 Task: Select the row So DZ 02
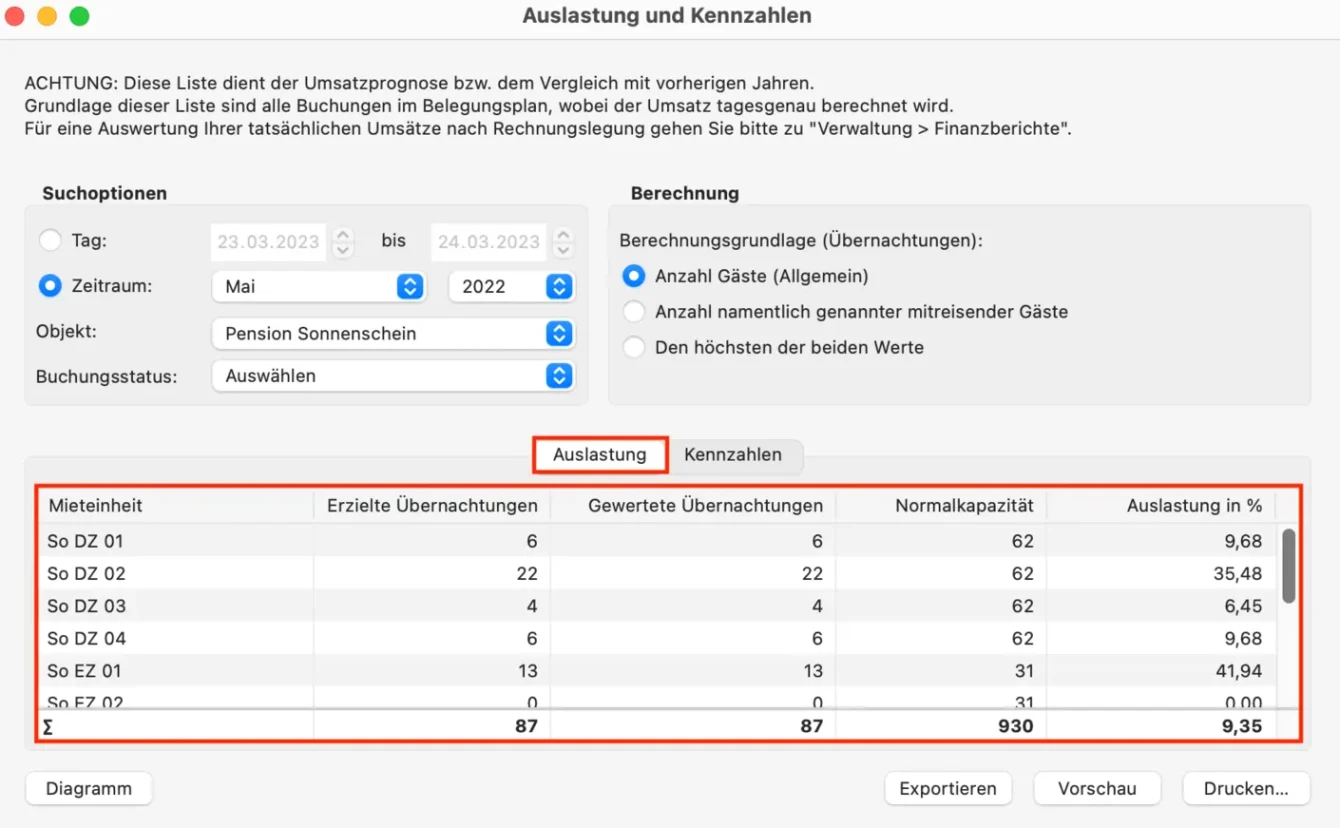[x=657, y=574]
